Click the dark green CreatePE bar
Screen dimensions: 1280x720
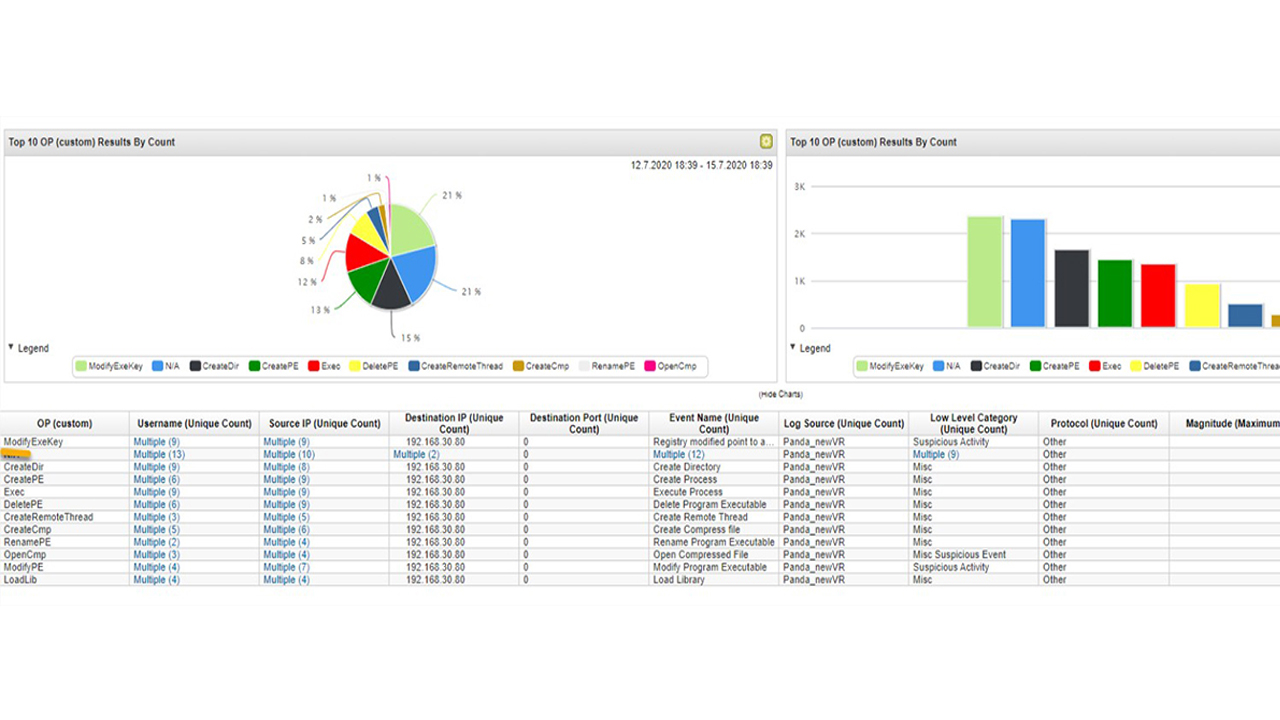[x=1115, y=294]
